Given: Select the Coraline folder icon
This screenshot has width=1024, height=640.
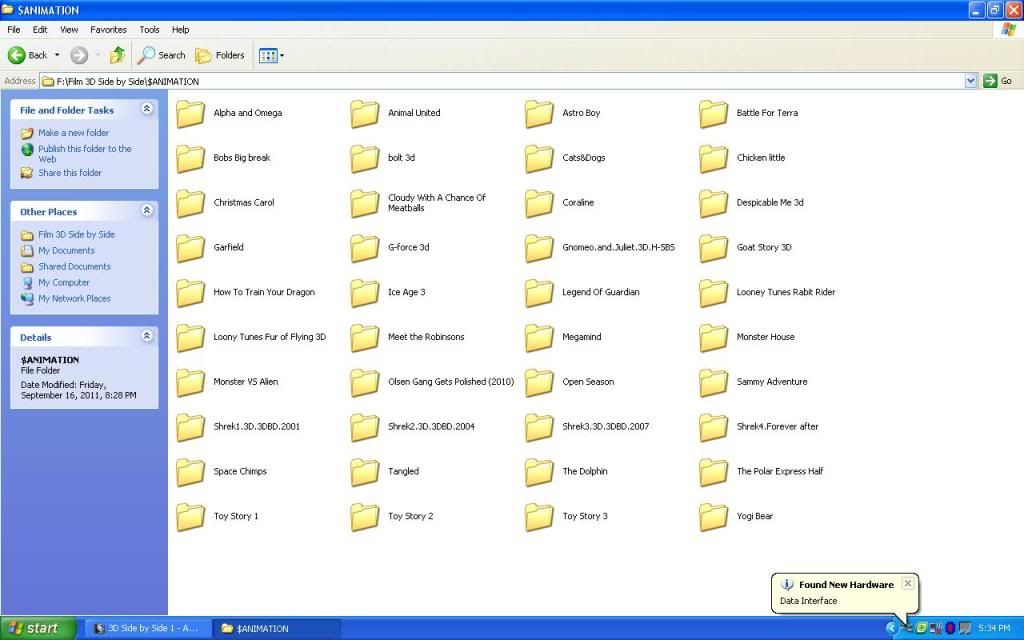Looking at the screenshot, I should (539, 204).
